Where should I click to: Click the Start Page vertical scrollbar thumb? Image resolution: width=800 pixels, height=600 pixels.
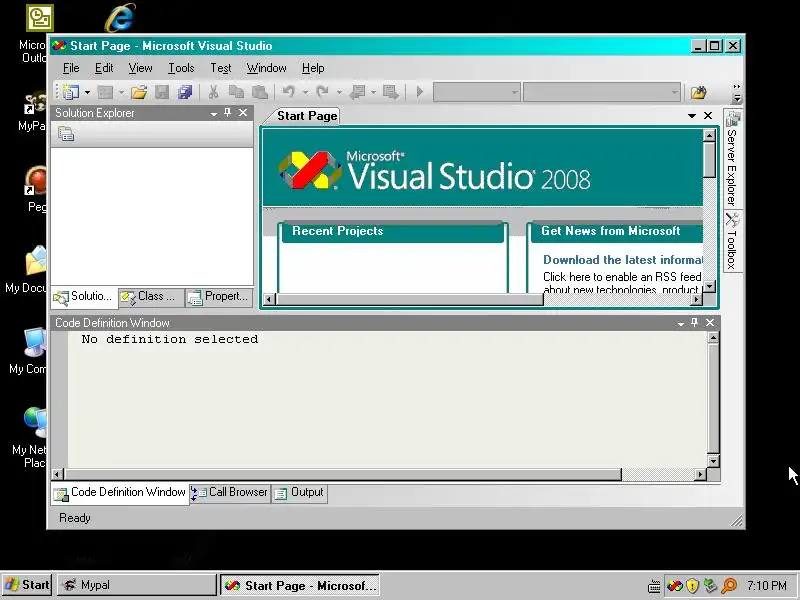click(709, 160)
